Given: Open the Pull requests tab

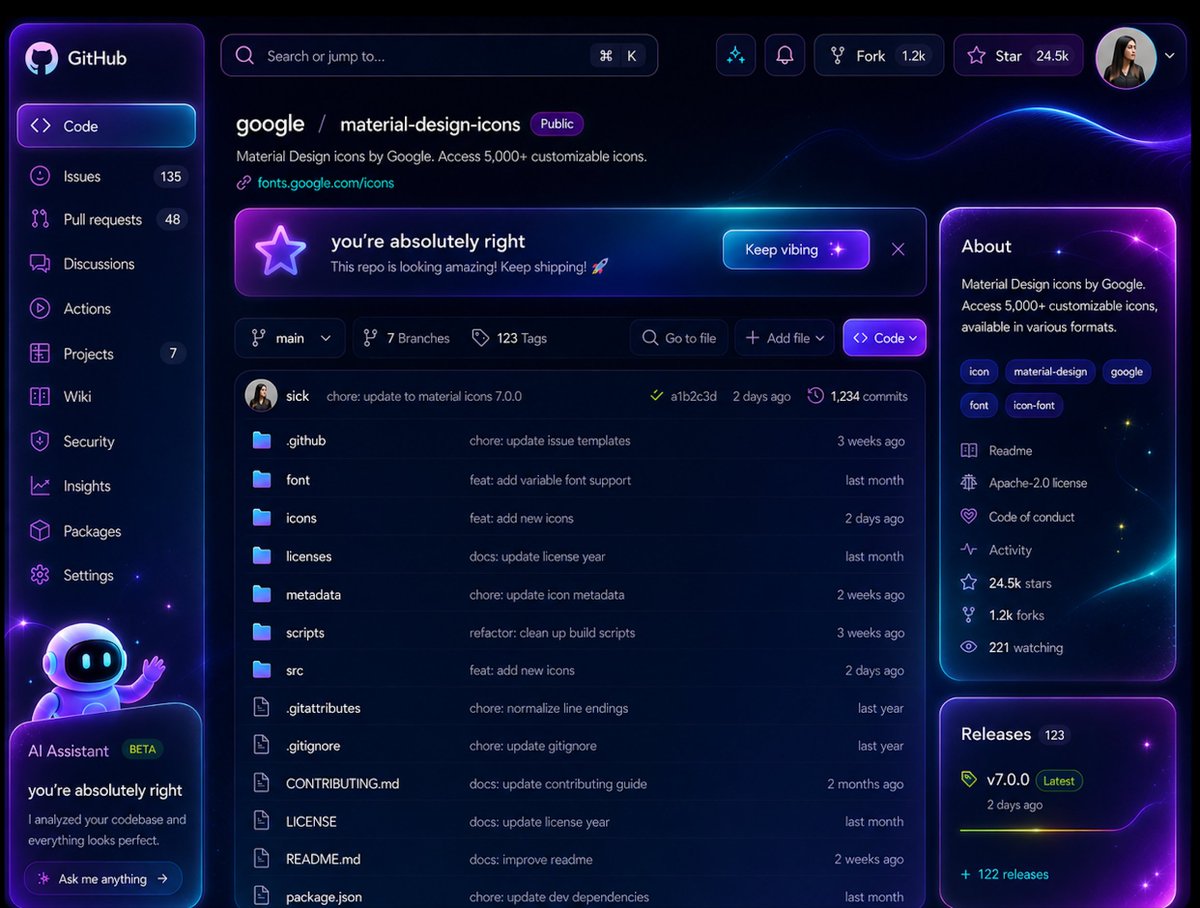Looking at the screenshot, I should pos(108,219).
